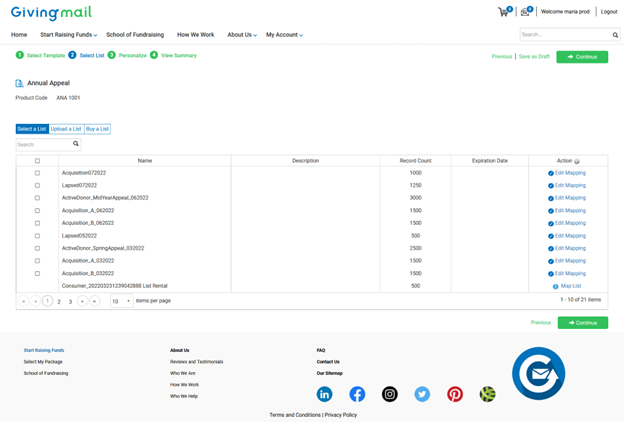Tick the Lapsed052022 row checkbox

tap(37, 236)
